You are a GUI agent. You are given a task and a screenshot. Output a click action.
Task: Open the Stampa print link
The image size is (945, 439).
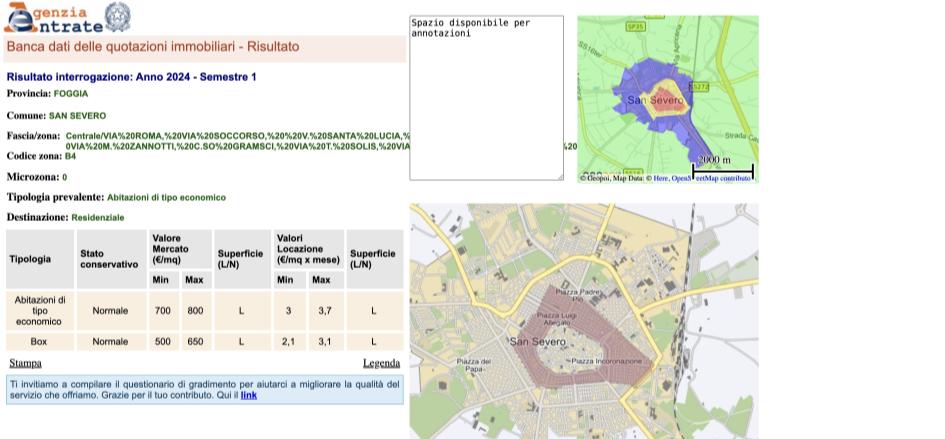click(x=25, y=363)
